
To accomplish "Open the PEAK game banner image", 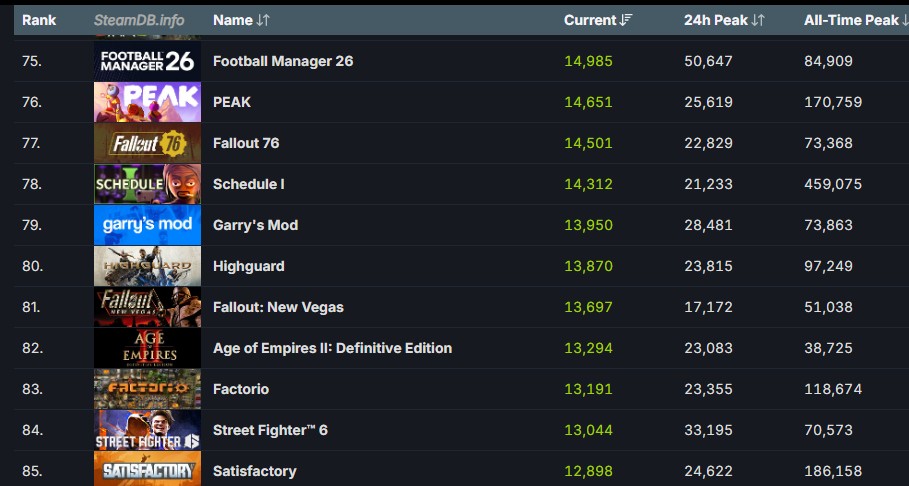I will (x=147, y=102).
